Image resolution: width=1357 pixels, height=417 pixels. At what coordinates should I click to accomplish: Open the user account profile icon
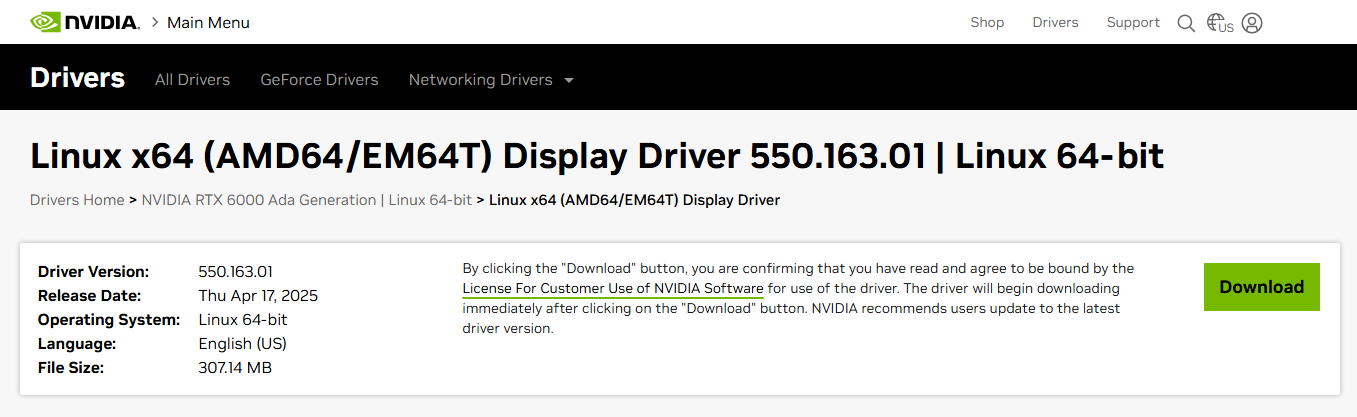pos(1252,22)
